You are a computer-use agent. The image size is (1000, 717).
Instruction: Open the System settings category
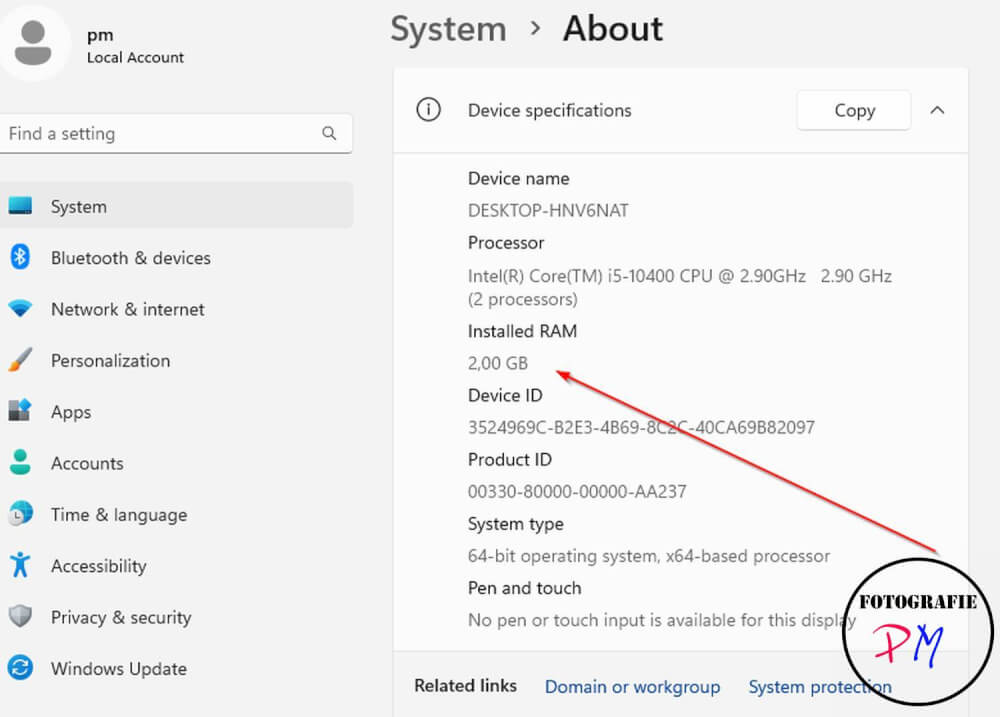point(176,205)
